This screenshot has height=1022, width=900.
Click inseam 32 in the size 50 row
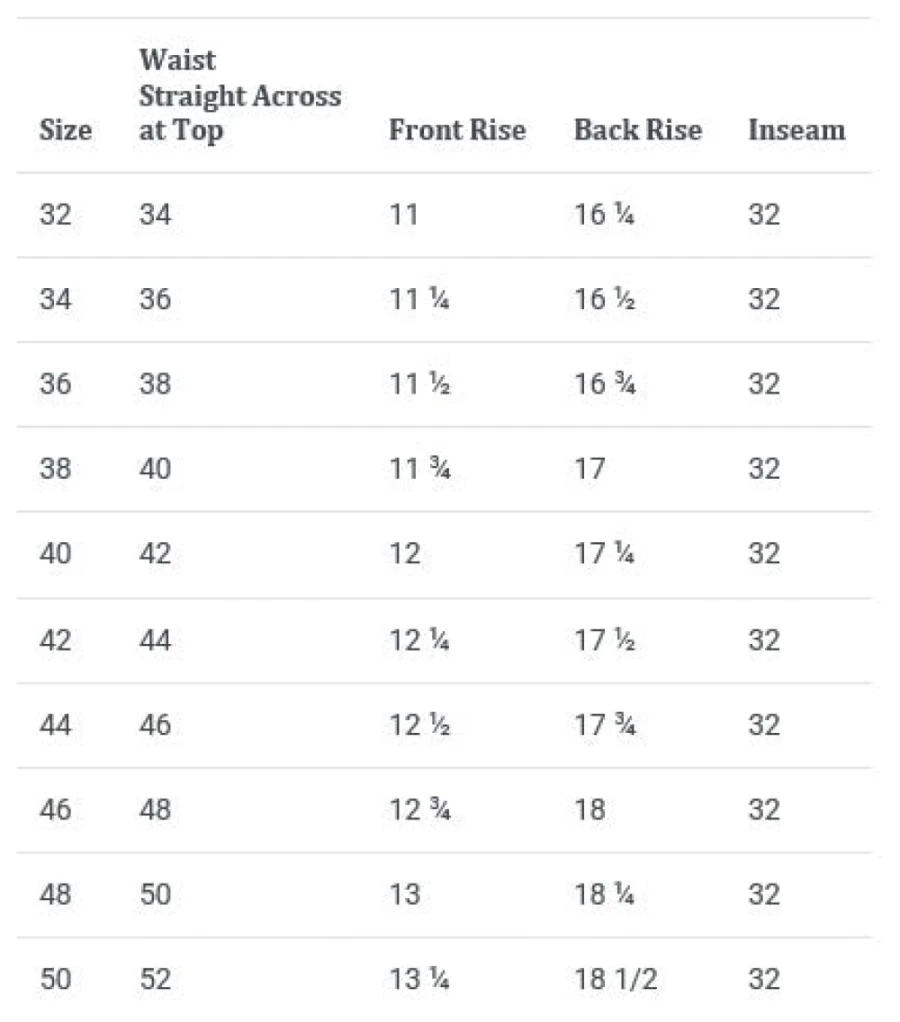[764, 979]
